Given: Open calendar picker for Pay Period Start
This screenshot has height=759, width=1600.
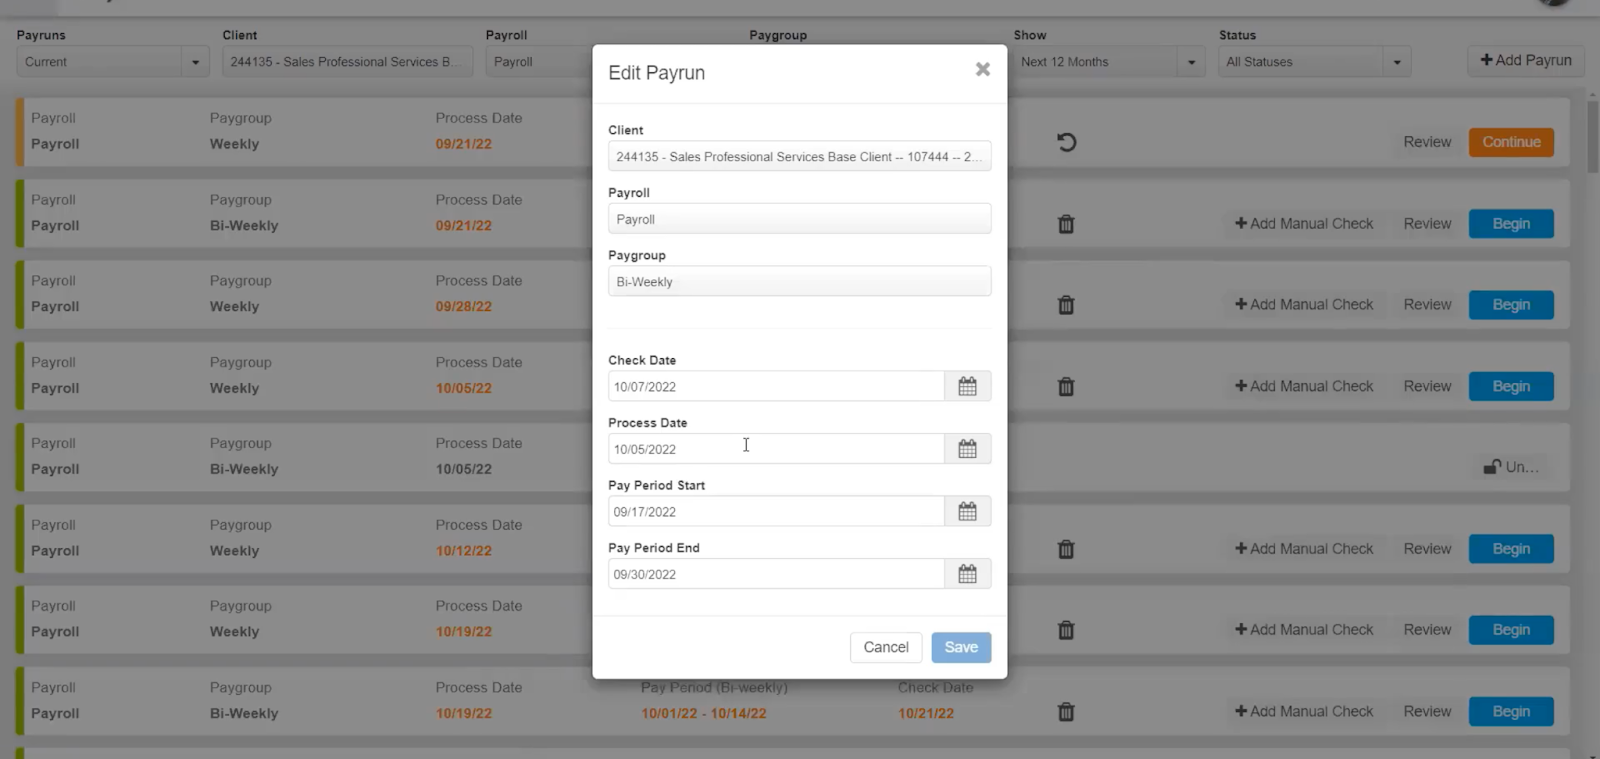Looking at the screenshot, I should point(967,511).
